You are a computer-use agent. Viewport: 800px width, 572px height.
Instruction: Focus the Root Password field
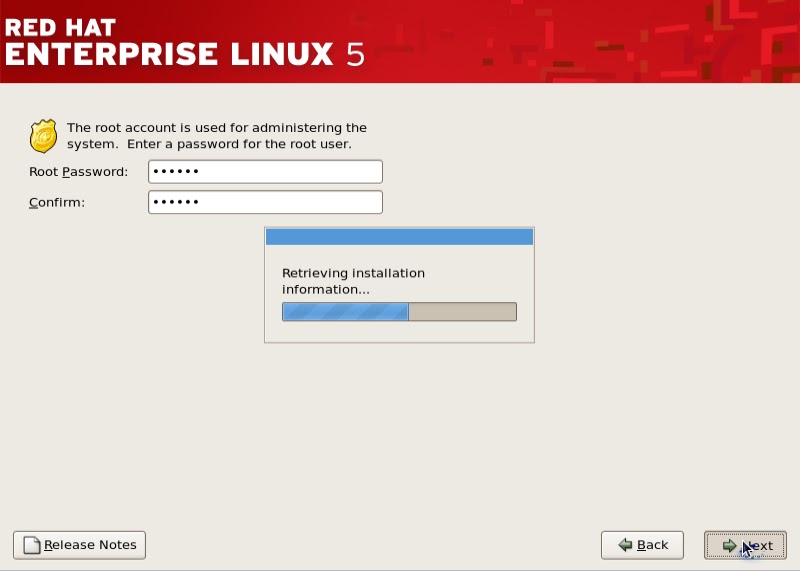pos(265,171)
